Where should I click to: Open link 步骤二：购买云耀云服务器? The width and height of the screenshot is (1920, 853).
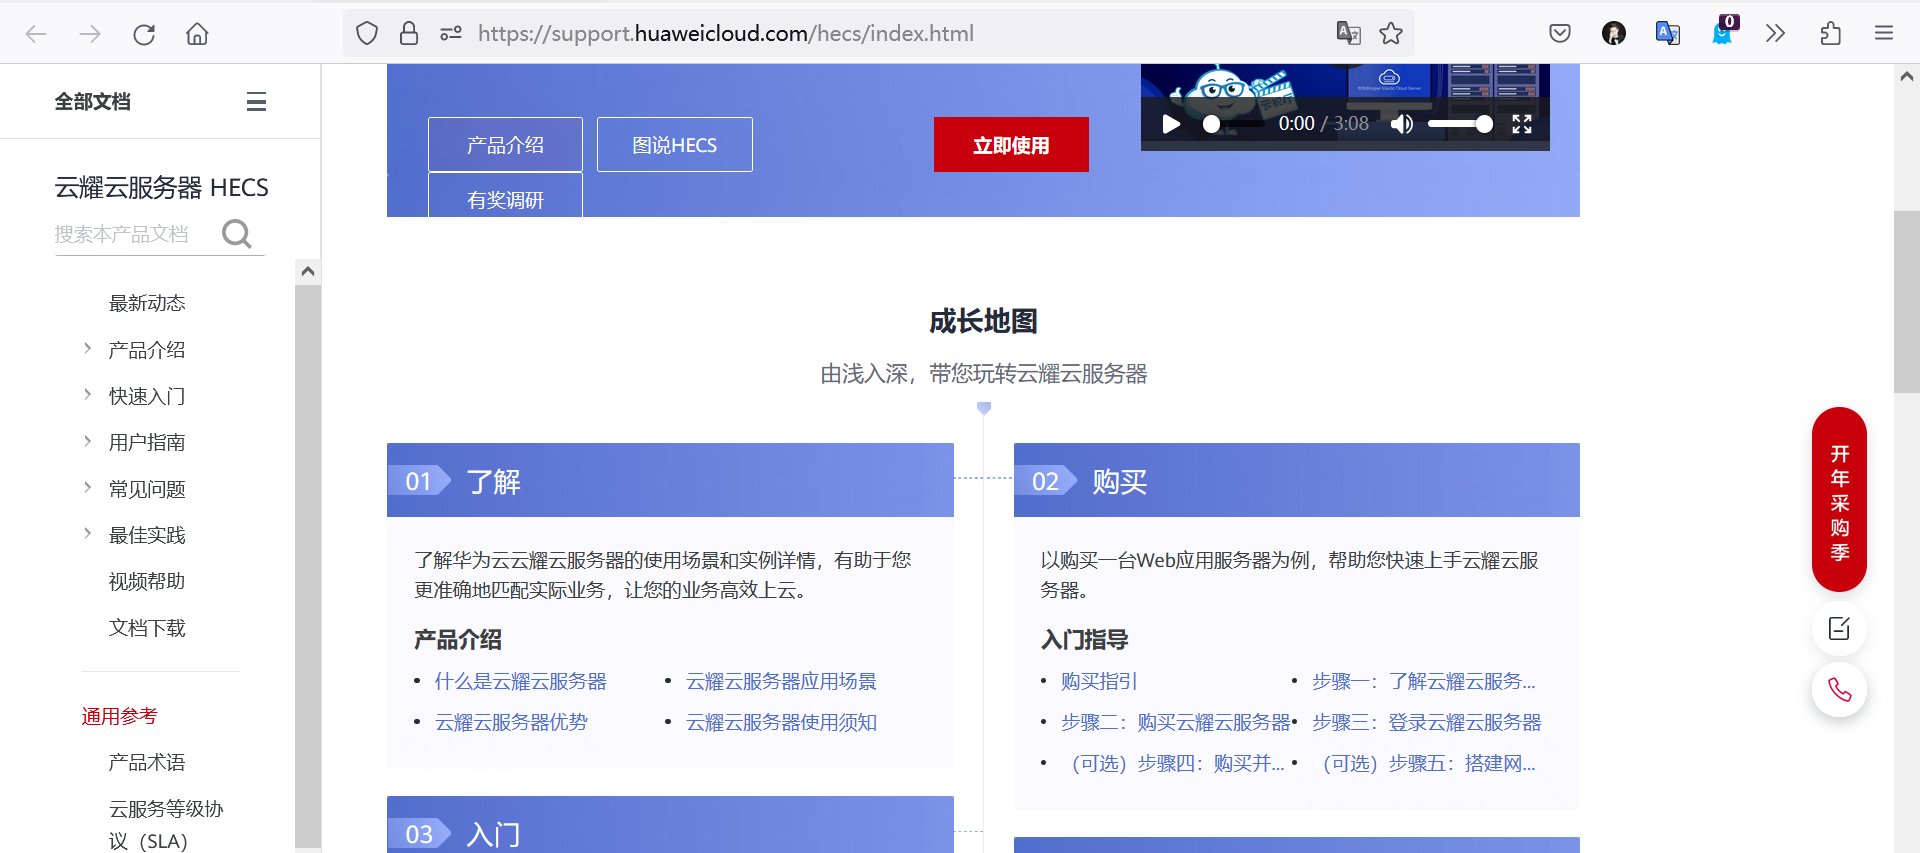(x=1176, y=722)
